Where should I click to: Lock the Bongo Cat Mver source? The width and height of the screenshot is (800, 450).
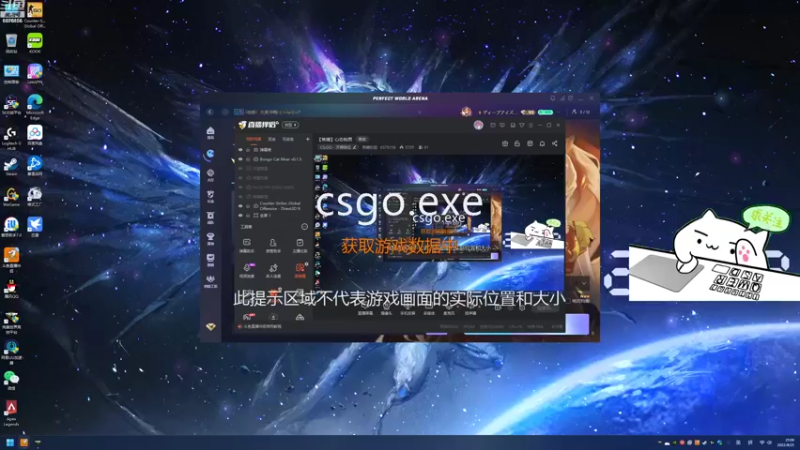pos(248,159)
